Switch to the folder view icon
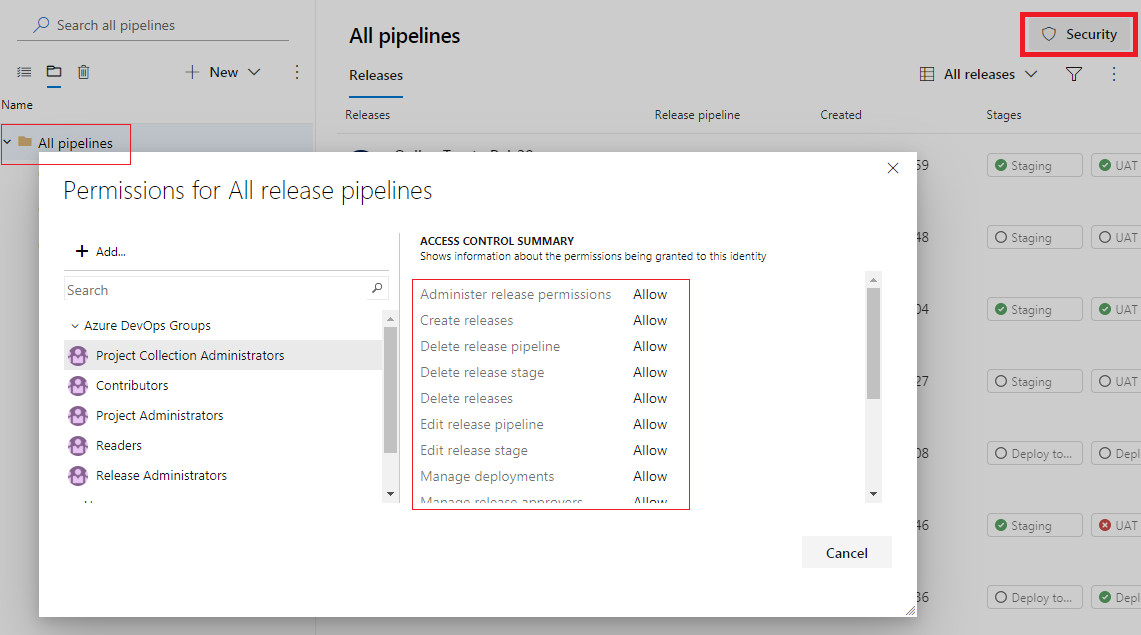This screenshot has width=1141, height=635. pyautogui.click(x=54, y=71)
